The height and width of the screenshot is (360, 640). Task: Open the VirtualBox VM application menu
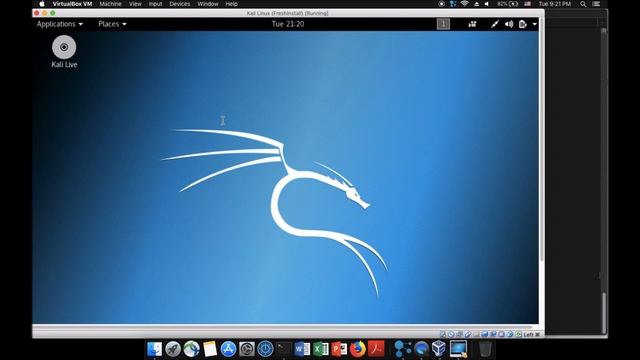coord(72,4)
